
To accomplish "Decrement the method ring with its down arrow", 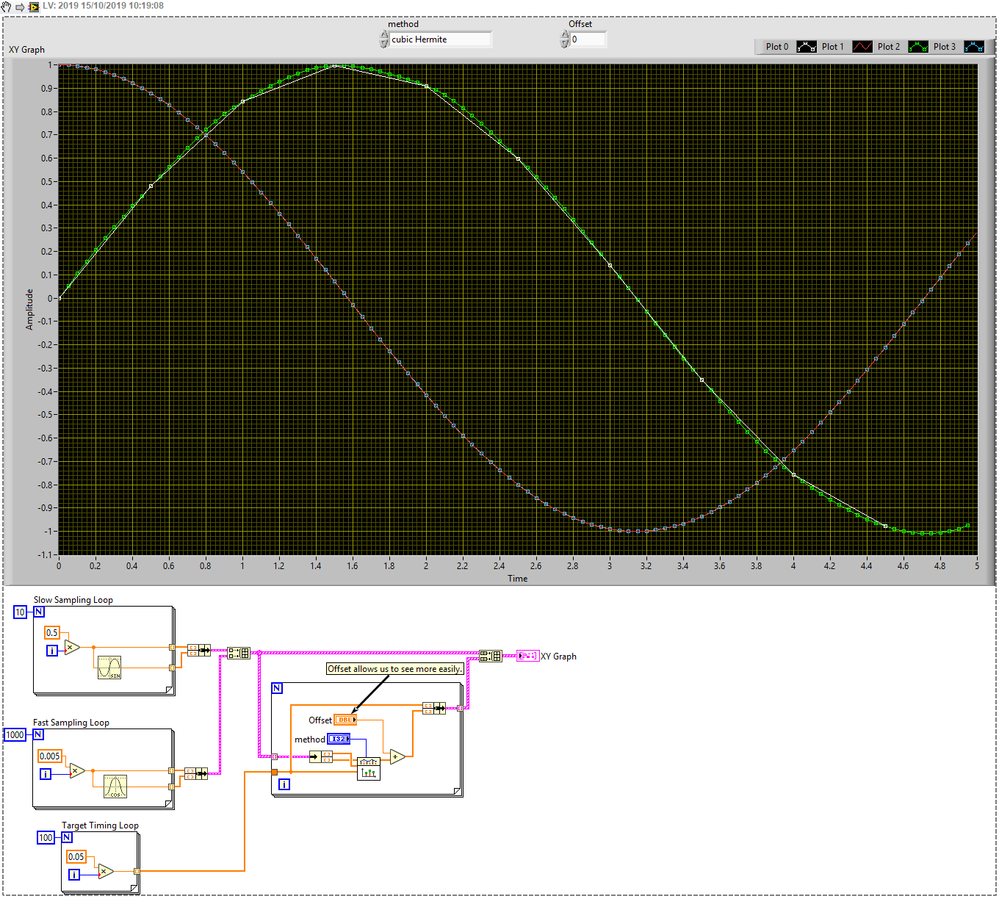I will click(384, 44).
